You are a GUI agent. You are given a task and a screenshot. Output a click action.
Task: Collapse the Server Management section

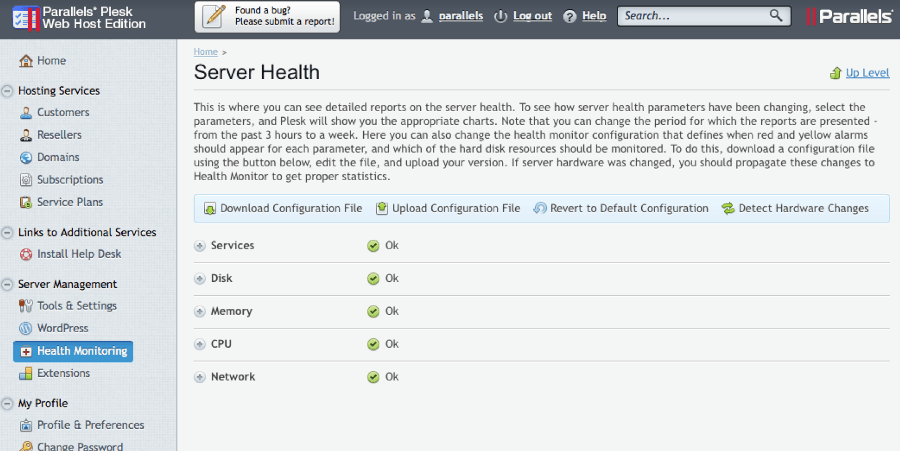coord(7,285)
